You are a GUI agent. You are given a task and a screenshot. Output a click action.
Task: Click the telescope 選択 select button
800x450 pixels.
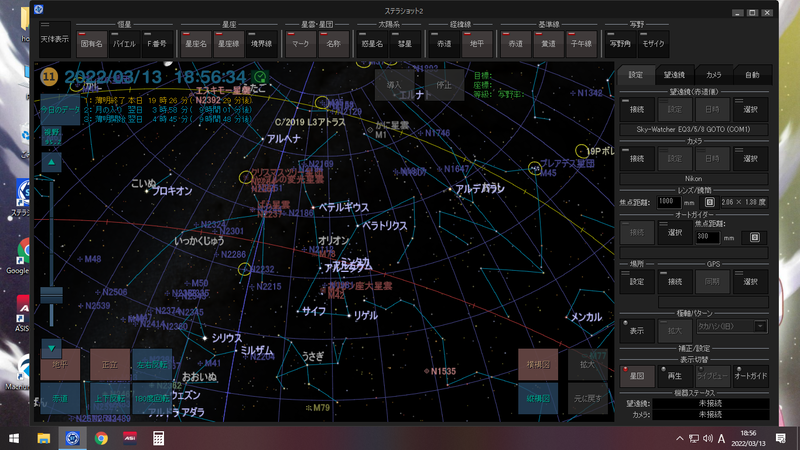751,109
